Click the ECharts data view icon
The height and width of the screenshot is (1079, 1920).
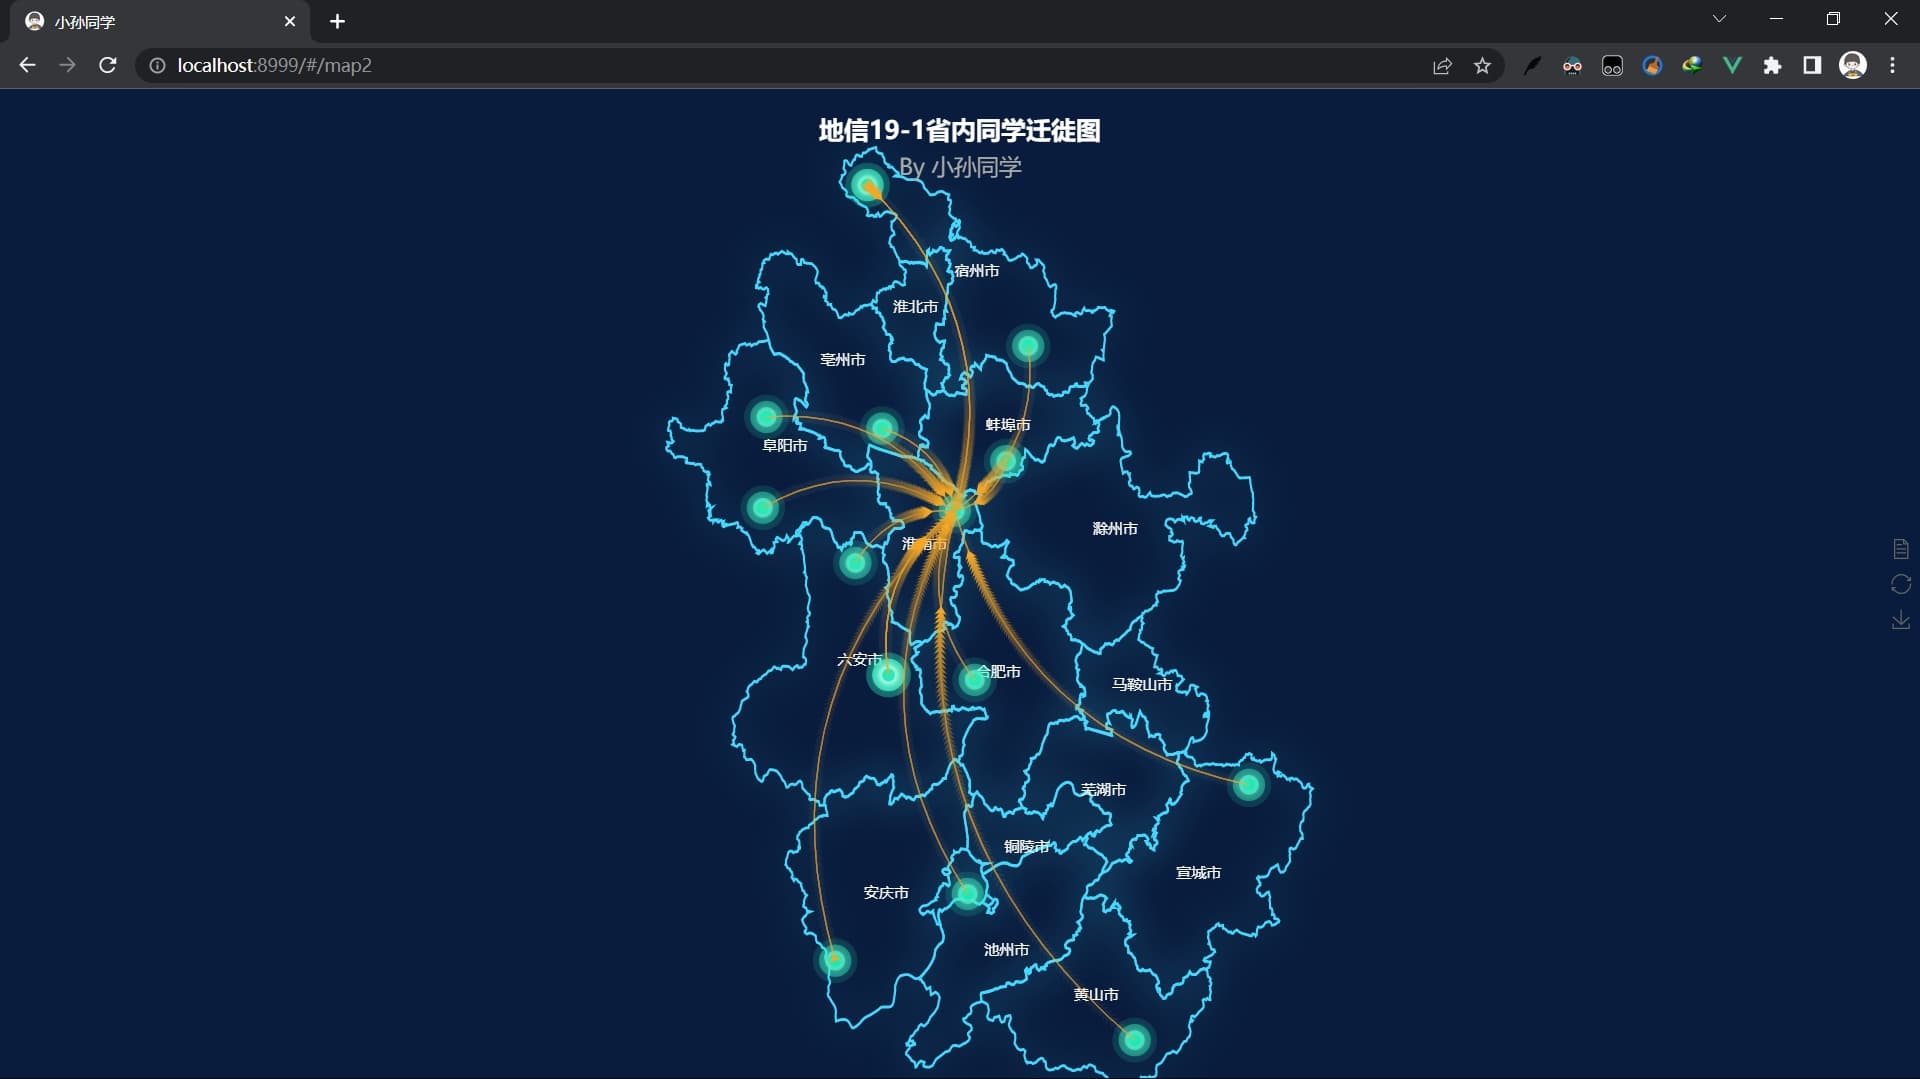(1901, 549)
